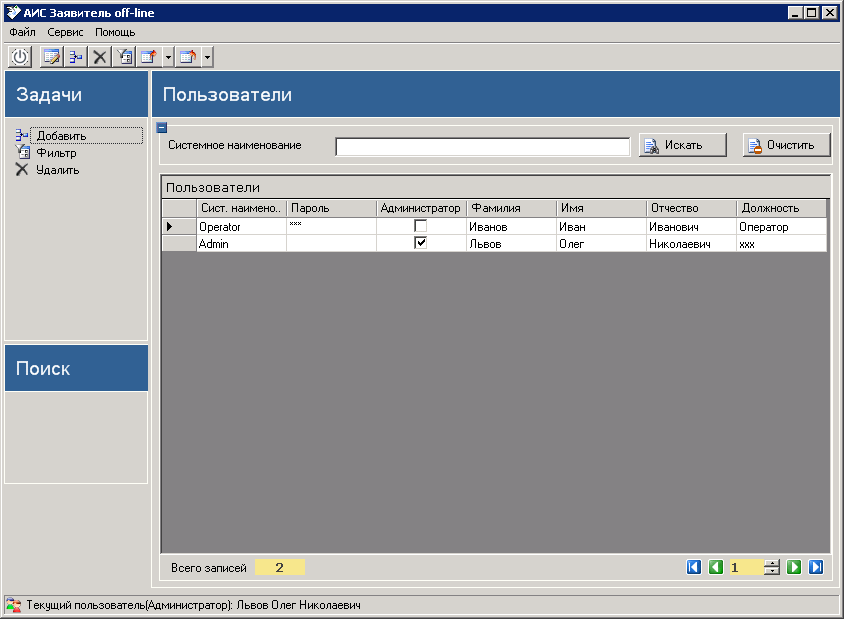Viewport: 844px width, 619px height.
Task: Collapse the search filter panel
Action: [161, 128]
